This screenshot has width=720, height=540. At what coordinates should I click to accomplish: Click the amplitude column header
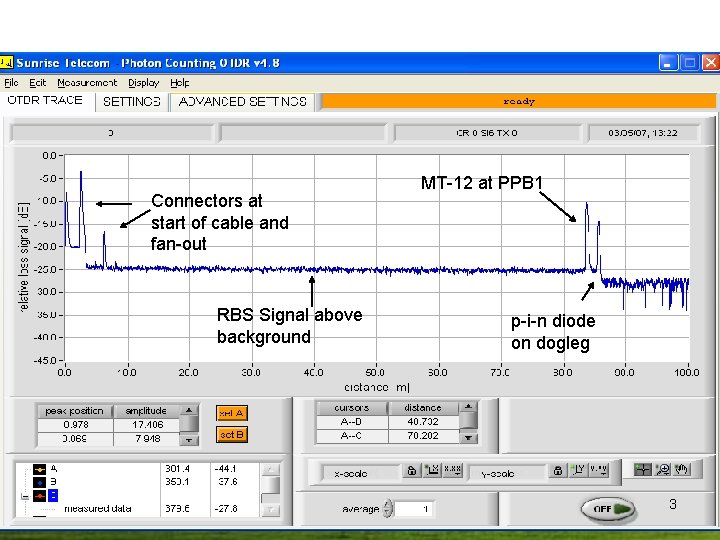click(146, 411)
